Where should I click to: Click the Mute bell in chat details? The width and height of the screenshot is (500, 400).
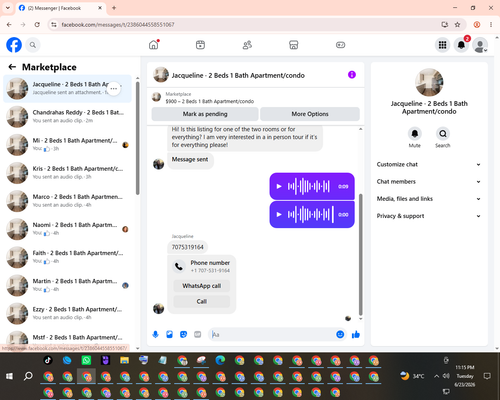pyautogui.click(x=415, y=134)
